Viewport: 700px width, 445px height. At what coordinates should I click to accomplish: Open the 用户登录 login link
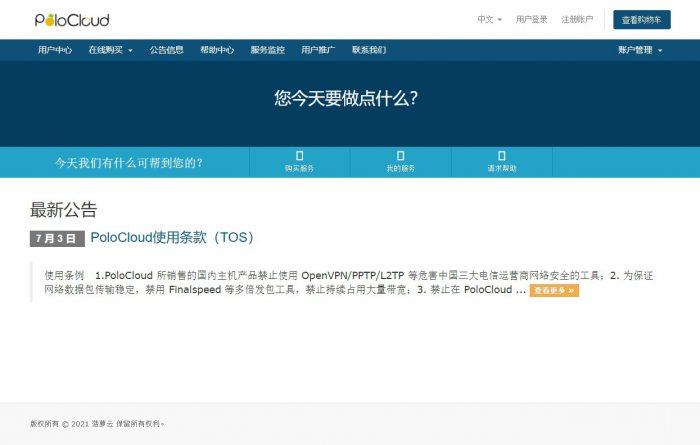(x=531, y=19)
